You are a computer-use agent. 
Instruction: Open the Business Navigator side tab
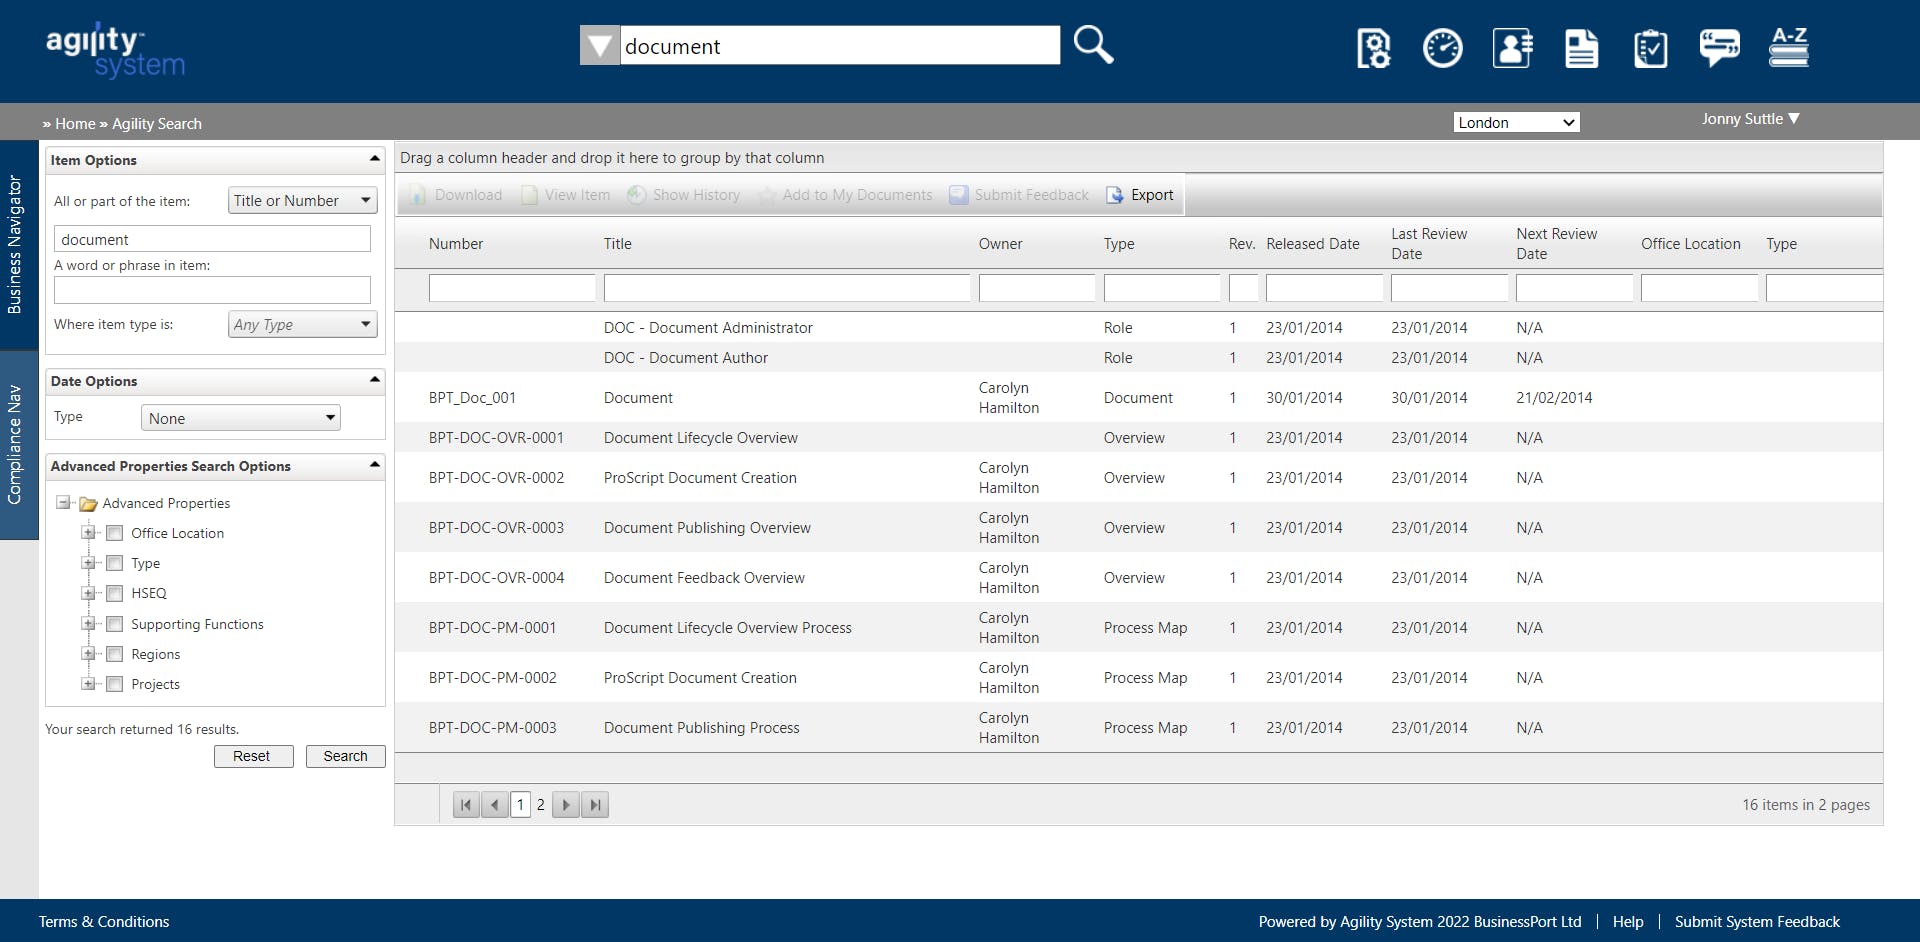click(15, 245)
